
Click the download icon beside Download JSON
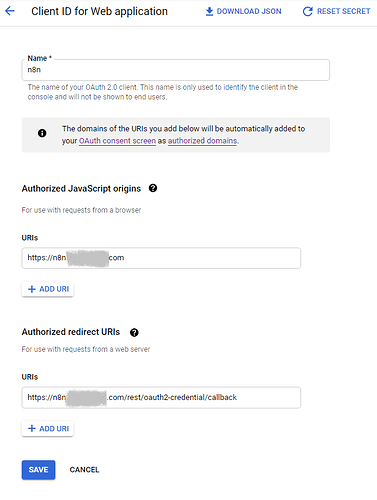pyautogui.click(x=209, y=11)
